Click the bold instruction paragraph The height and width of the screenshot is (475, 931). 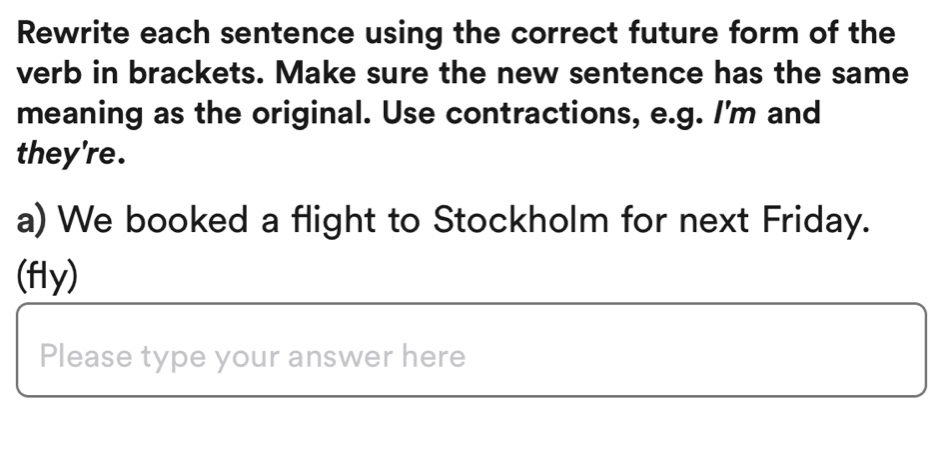460,92
